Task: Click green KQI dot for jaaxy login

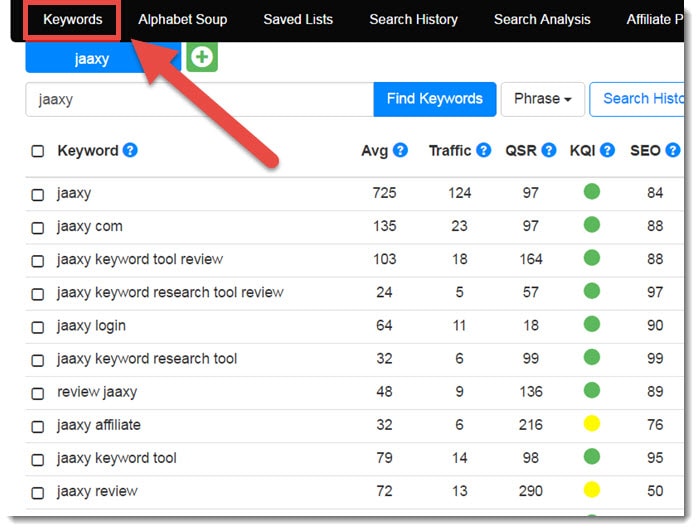Action: click(592, 324)
